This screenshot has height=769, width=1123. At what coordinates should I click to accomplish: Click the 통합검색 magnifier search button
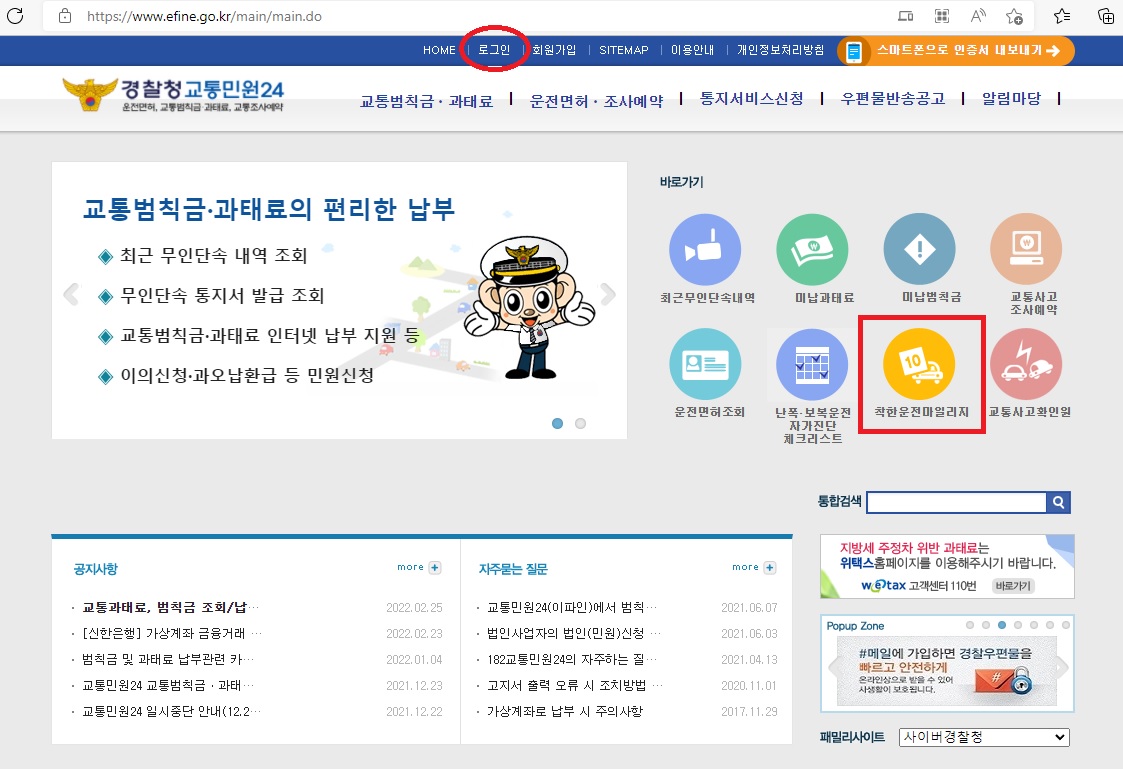1059,503
